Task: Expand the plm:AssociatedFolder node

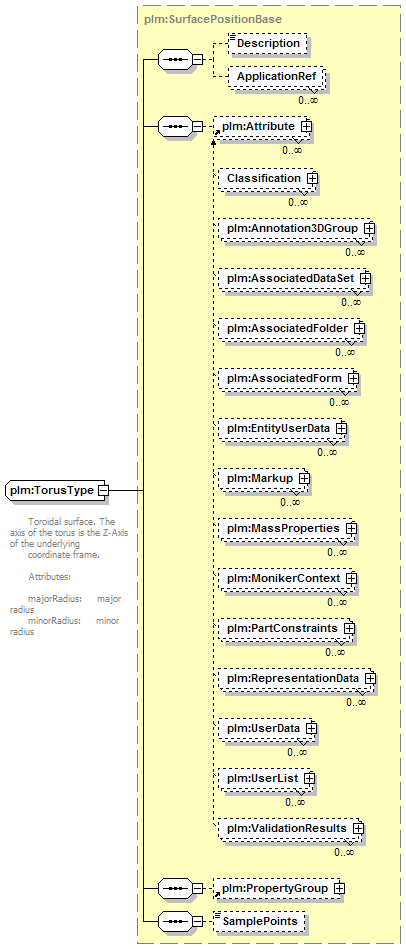Action: click(359, 328)
